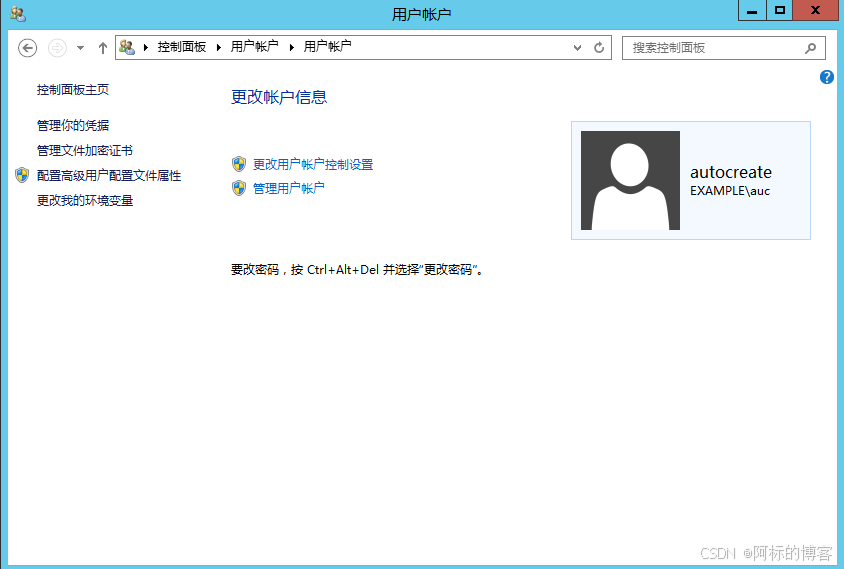Select the first 用户帐户 breadcrumb item

click(255, 47)
